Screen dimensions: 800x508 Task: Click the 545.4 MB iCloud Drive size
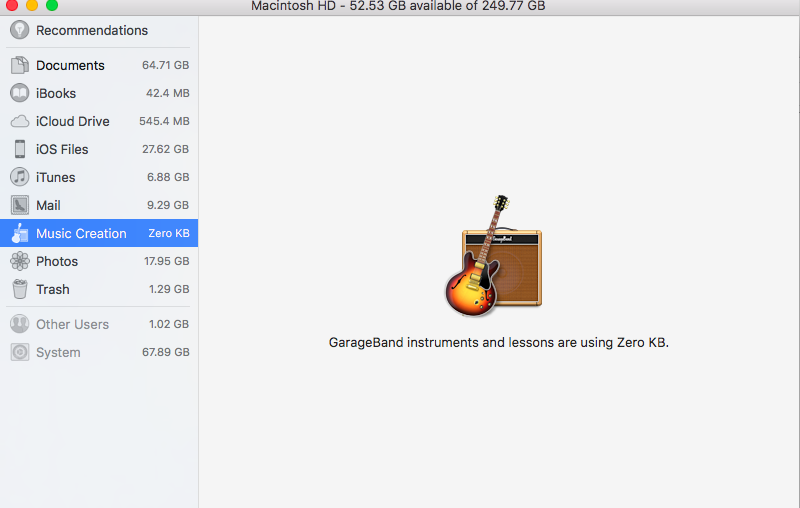(164, 121)
